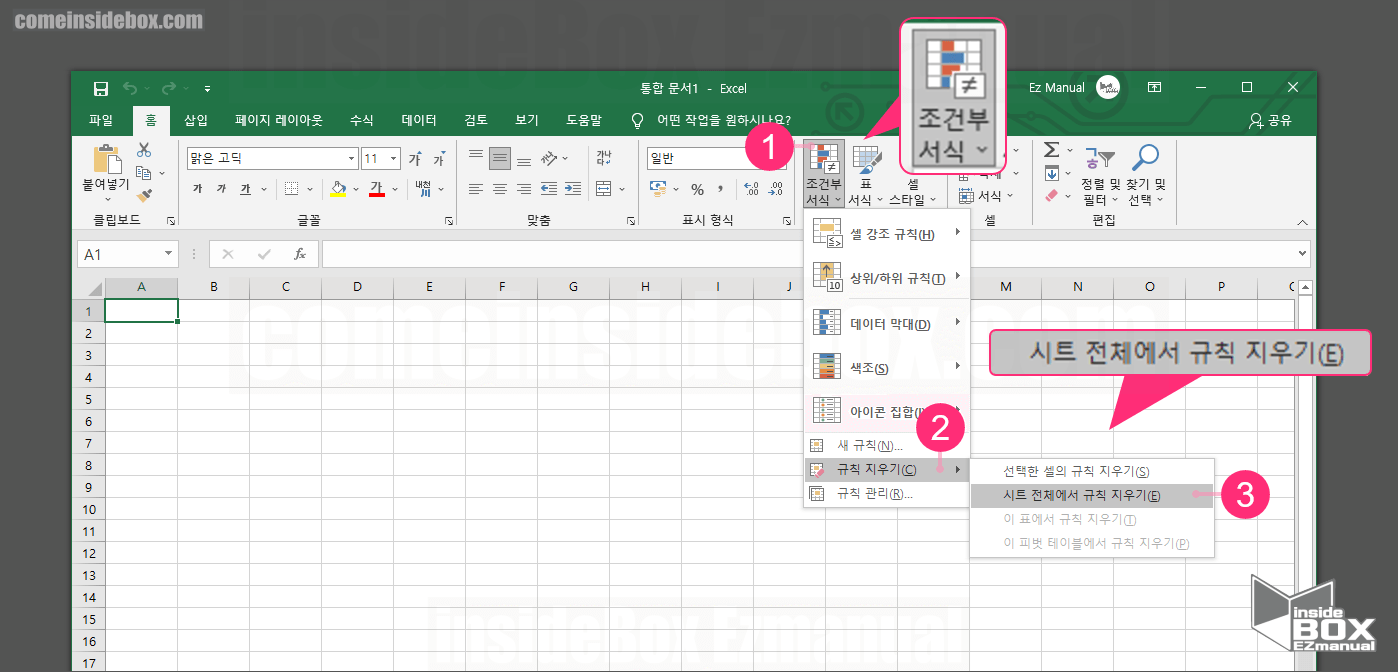Screen dimensions: 1398x672
Task: Select the AutoSum sigma icon
Action: (1051, 150)
